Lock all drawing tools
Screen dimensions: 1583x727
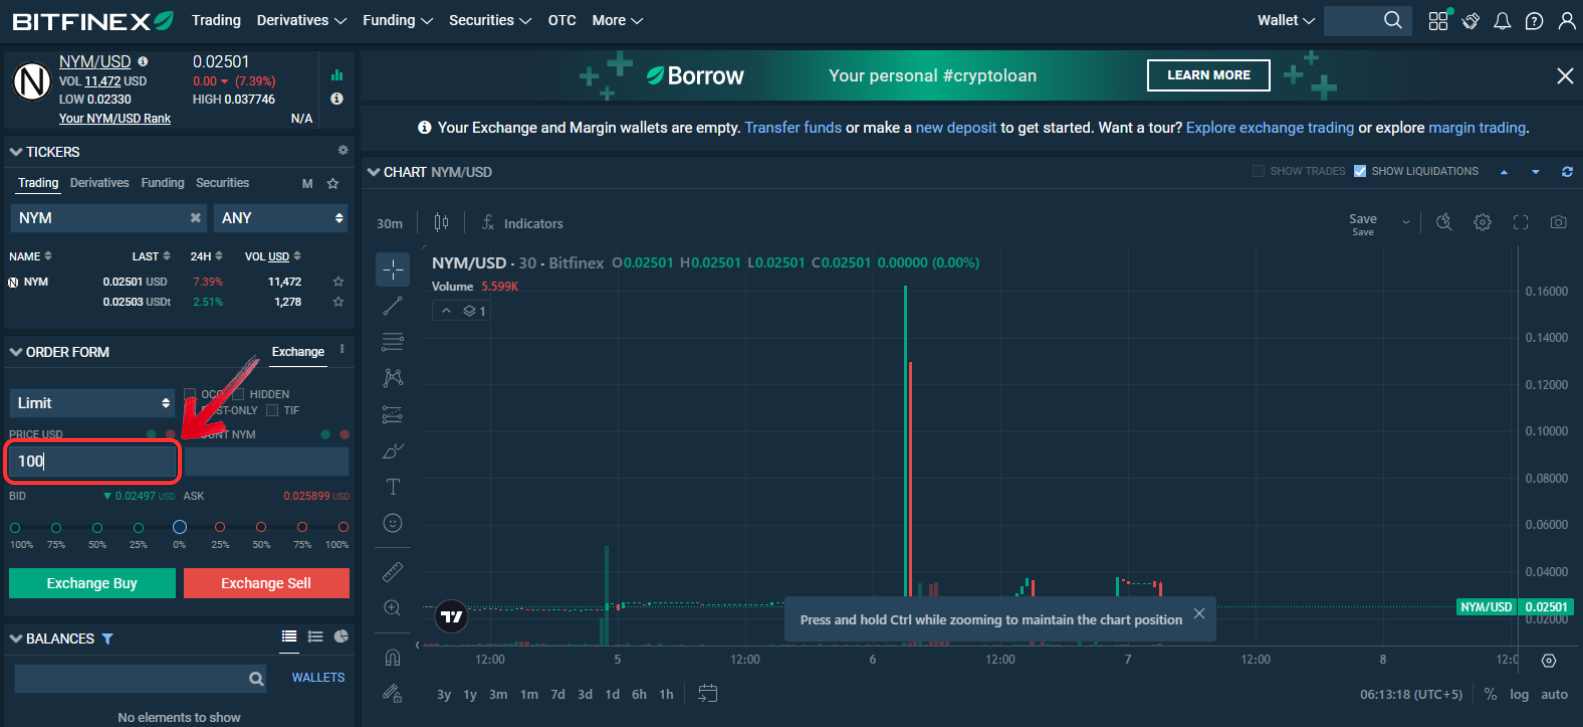393,693
